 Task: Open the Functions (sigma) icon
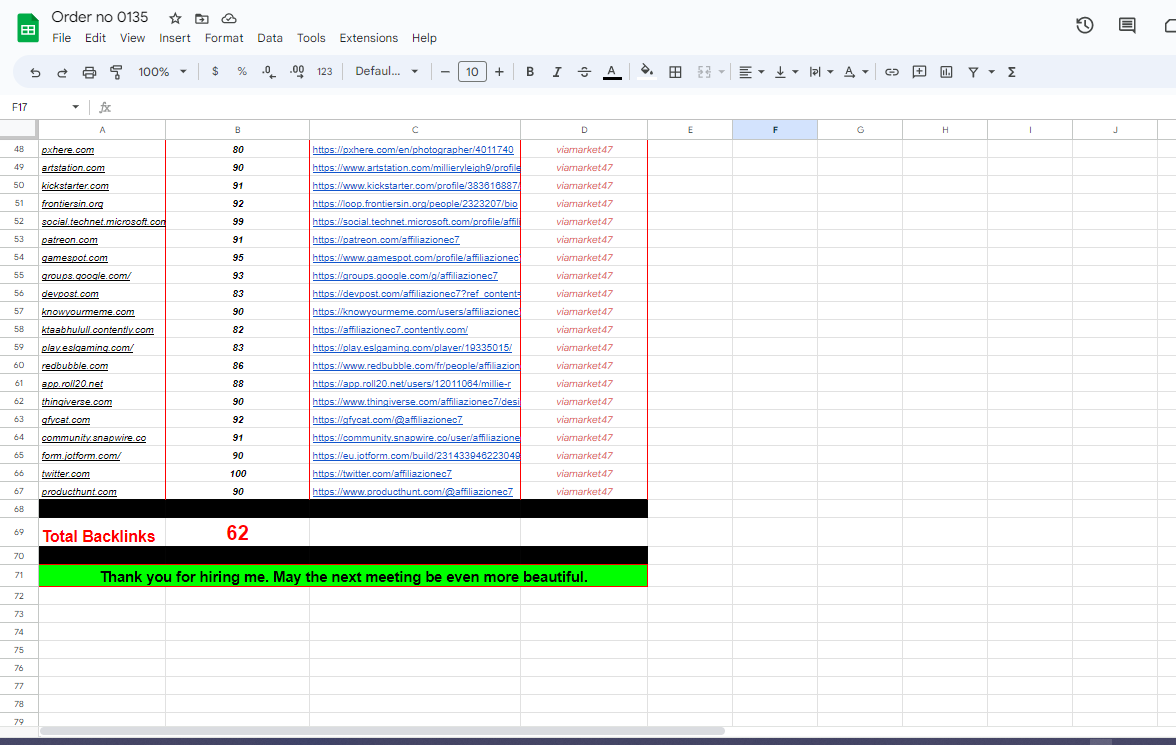(1010, 71)
